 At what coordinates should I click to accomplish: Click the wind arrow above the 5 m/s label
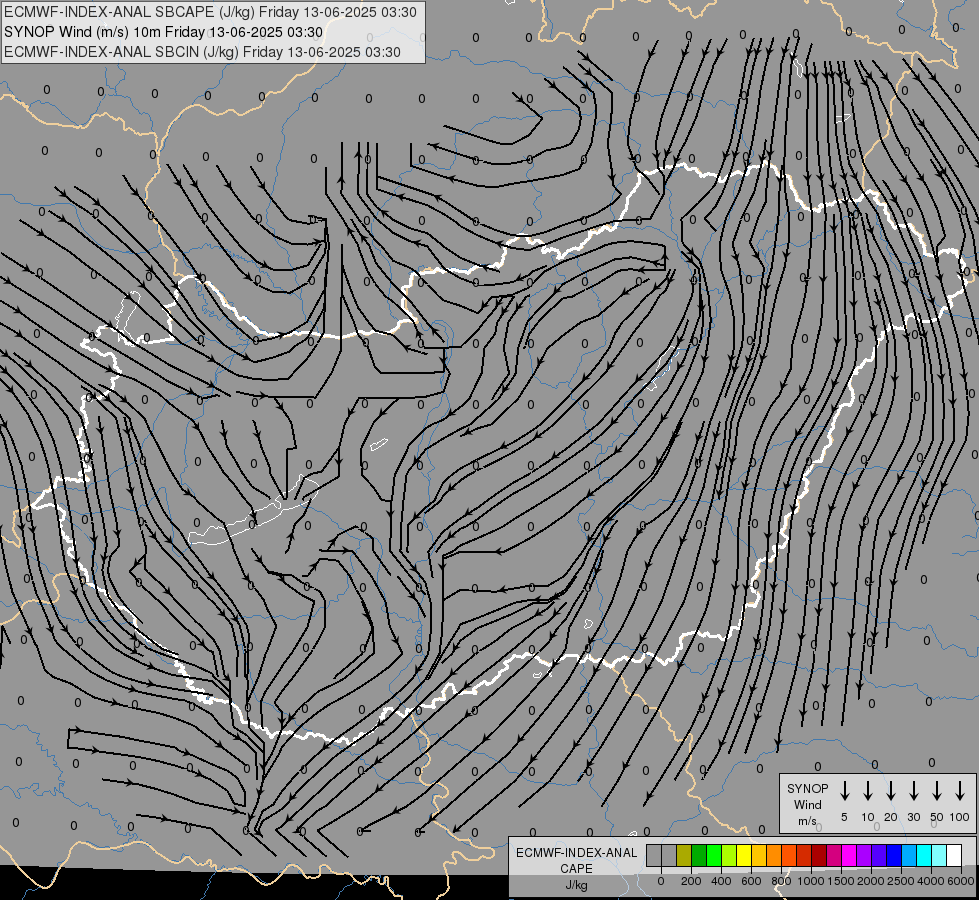(x=845, y=791)
